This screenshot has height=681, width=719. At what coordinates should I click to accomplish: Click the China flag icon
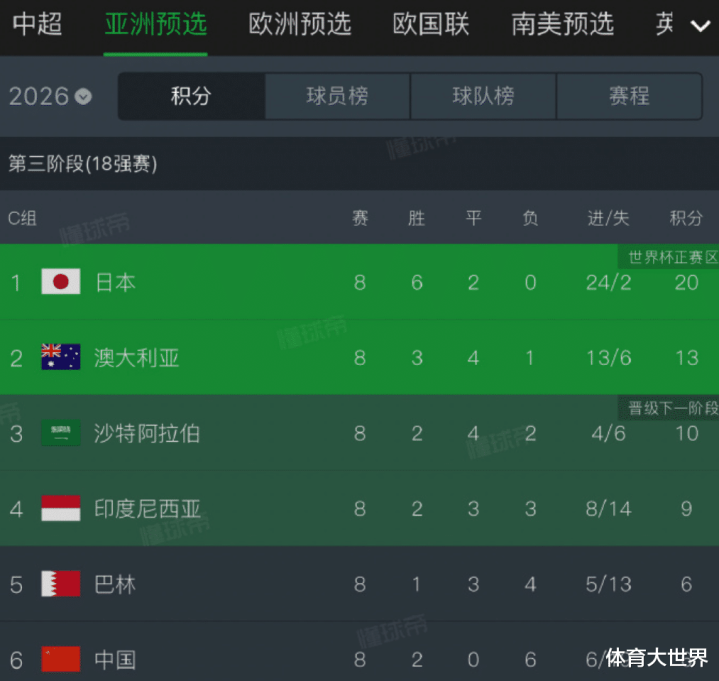(x=60, y=659)
